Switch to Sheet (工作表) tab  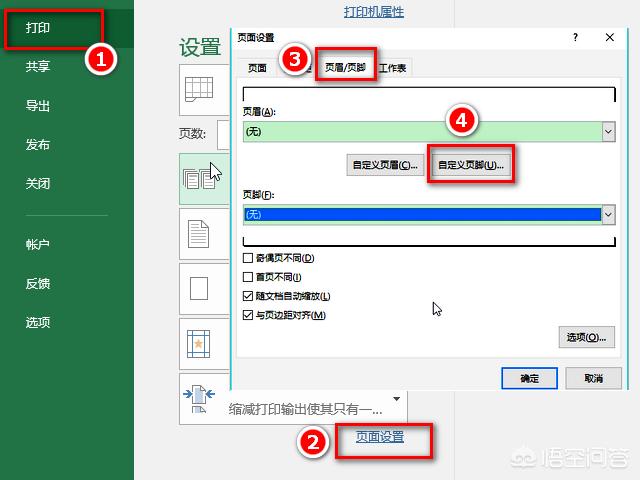(x=392, y=68)
